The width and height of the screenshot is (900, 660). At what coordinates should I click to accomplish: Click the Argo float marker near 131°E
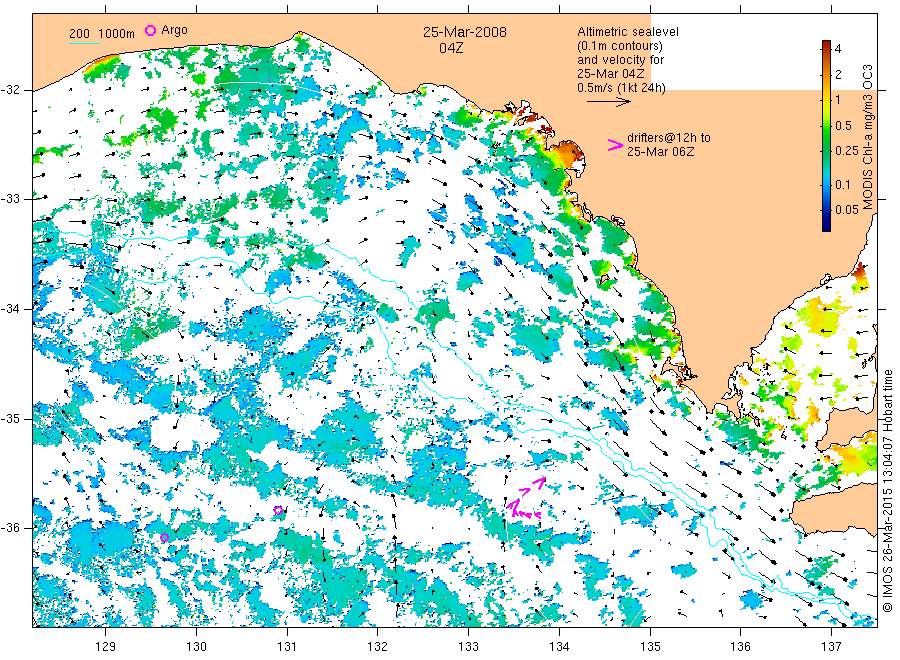[278, 510]
